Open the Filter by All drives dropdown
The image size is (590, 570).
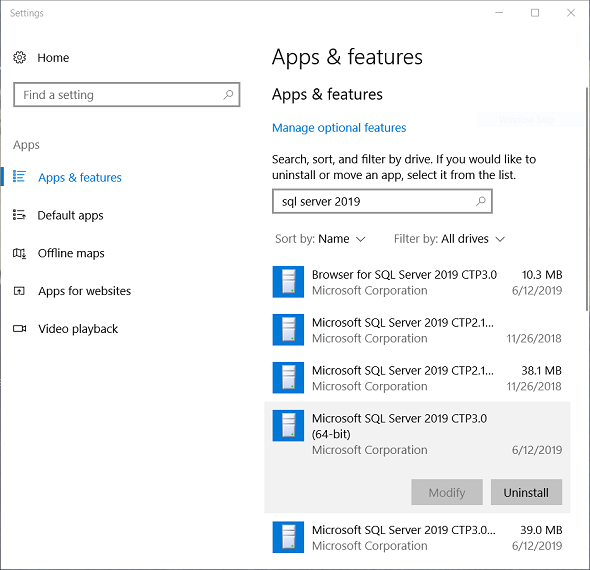pyautogui.click(x=449, y=239)
